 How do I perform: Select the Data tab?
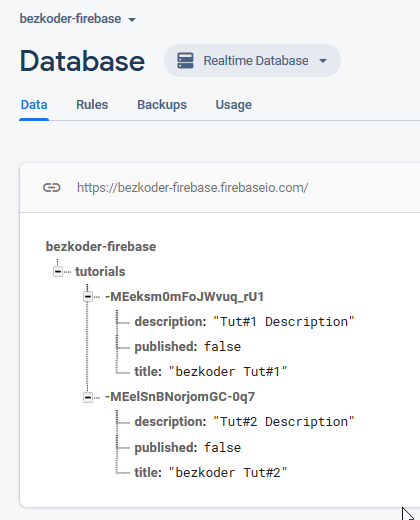tap(34, 105)
